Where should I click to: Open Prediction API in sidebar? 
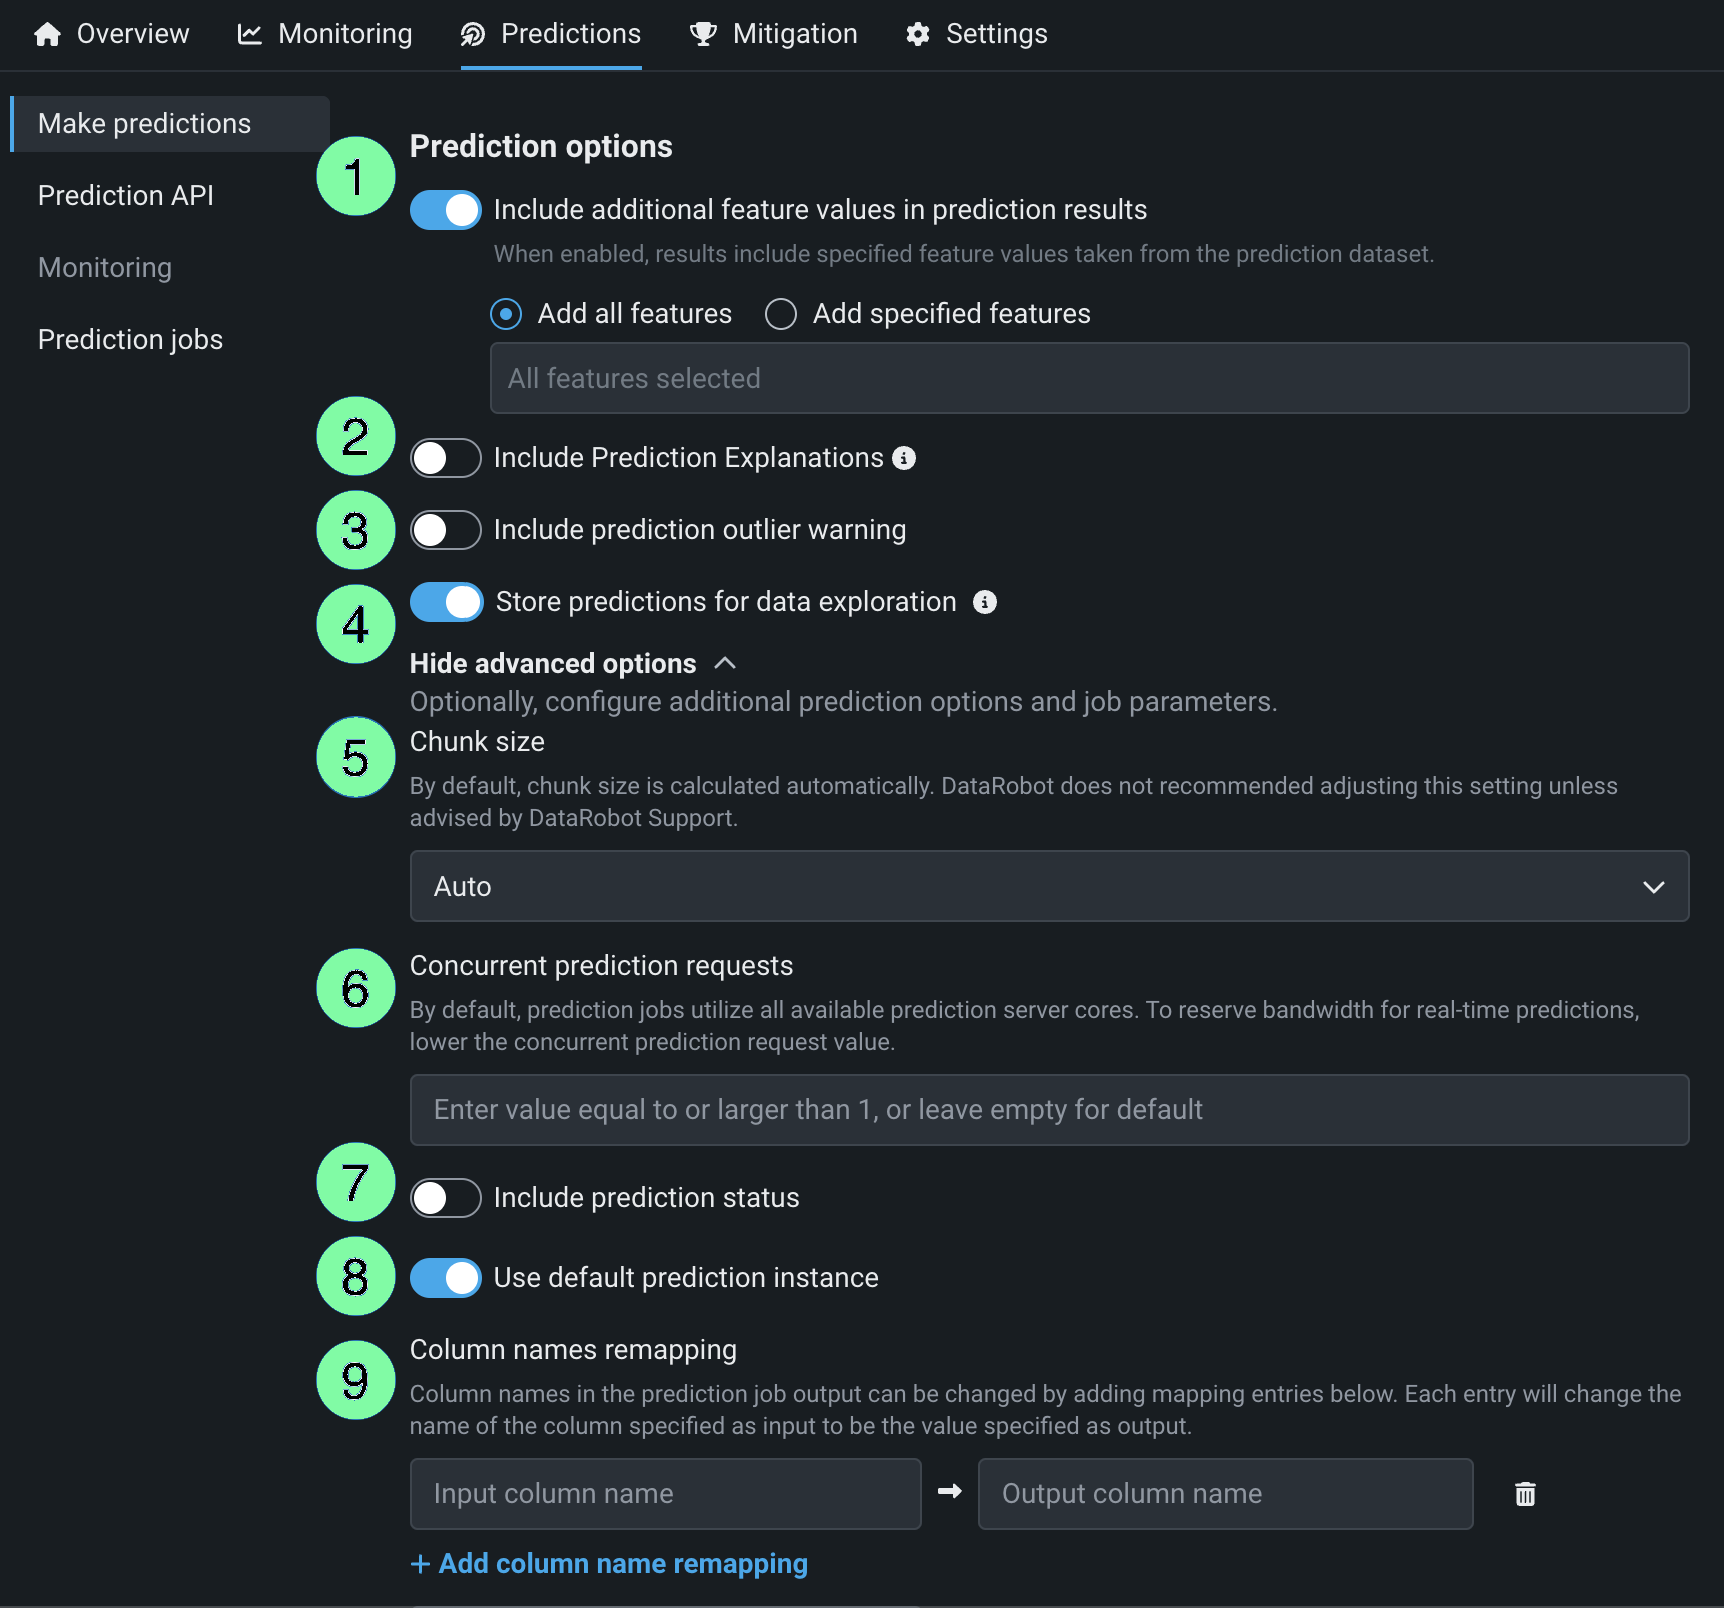126,196
